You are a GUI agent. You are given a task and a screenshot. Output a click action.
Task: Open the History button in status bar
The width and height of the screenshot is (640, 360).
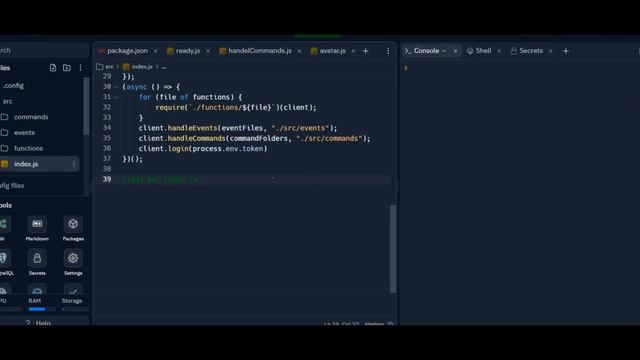coord(374,324)
